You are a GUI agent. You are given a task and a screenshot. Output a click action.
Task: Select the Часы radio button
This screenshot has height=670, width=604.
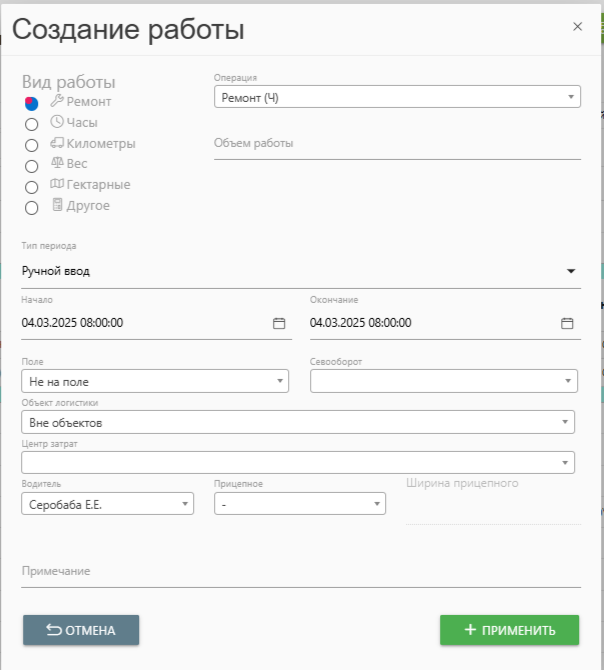[x=31, y=124]
